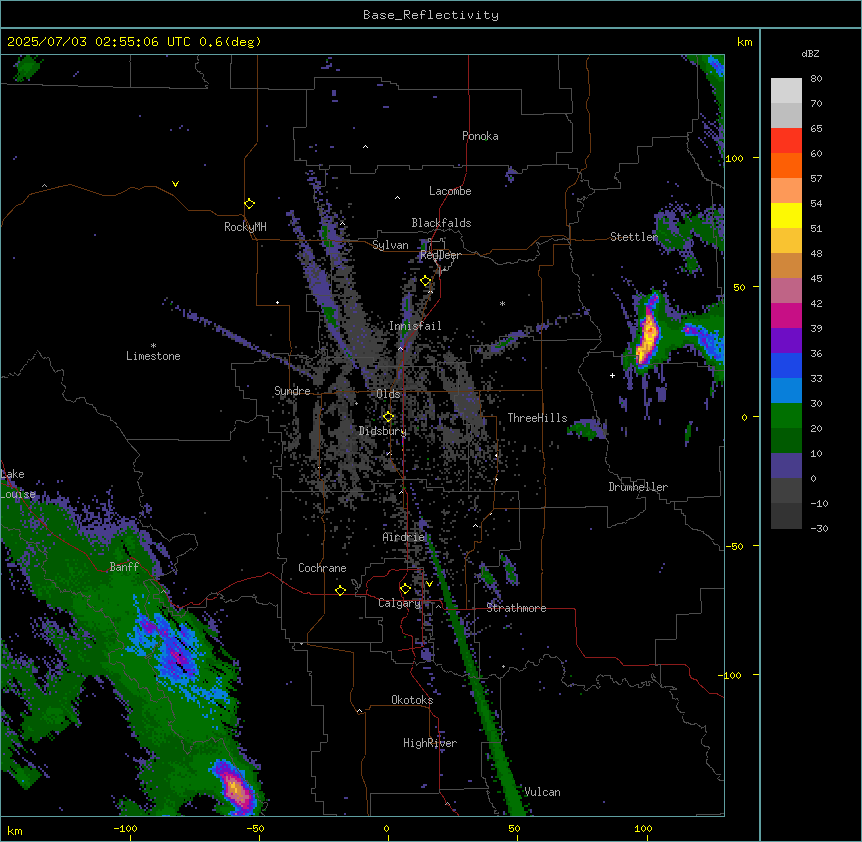The image size is (862, 842).
Task: Click the Lacombe city label
Action: click(450, 191)
